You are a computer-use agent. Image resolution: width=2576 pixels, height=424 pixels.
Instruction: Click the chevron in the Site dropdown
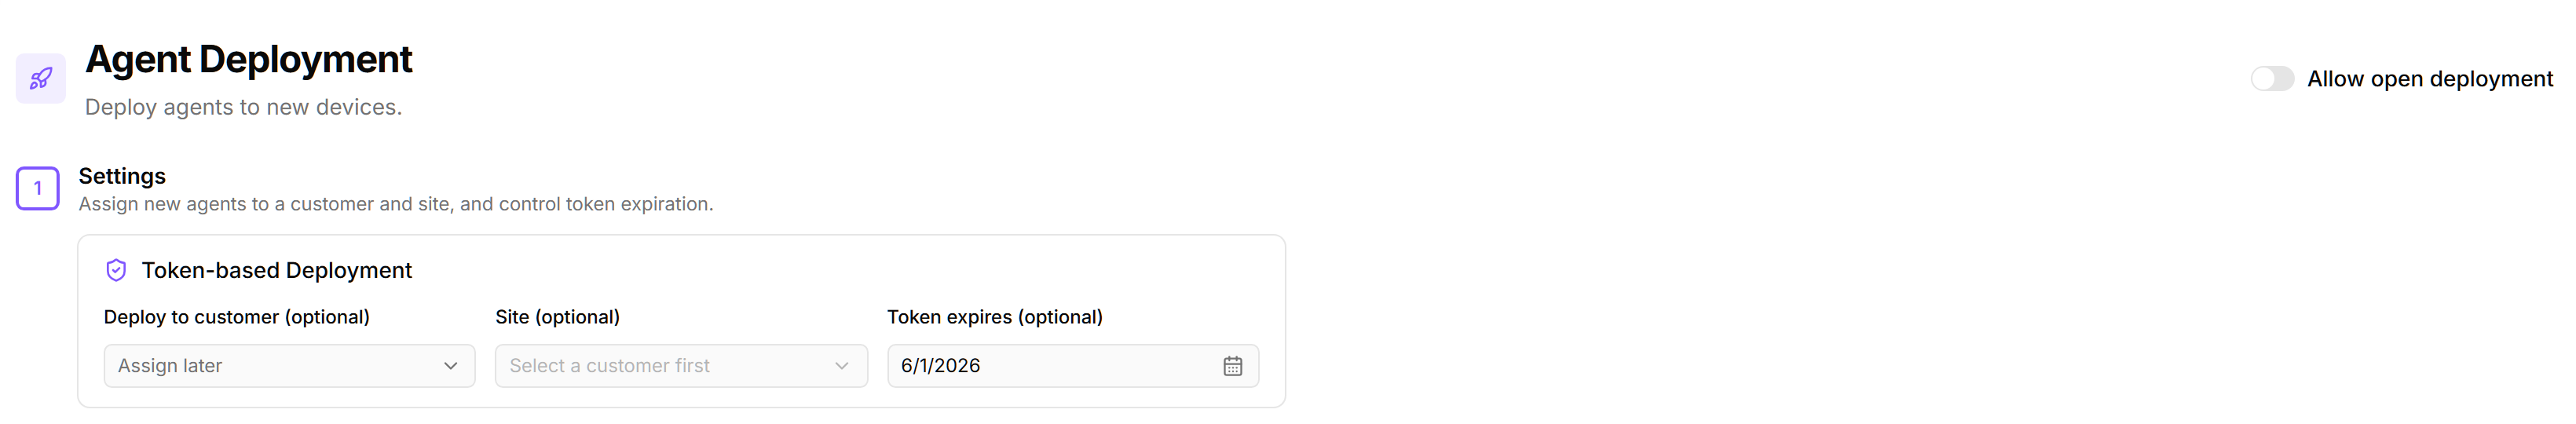(842, 366)
